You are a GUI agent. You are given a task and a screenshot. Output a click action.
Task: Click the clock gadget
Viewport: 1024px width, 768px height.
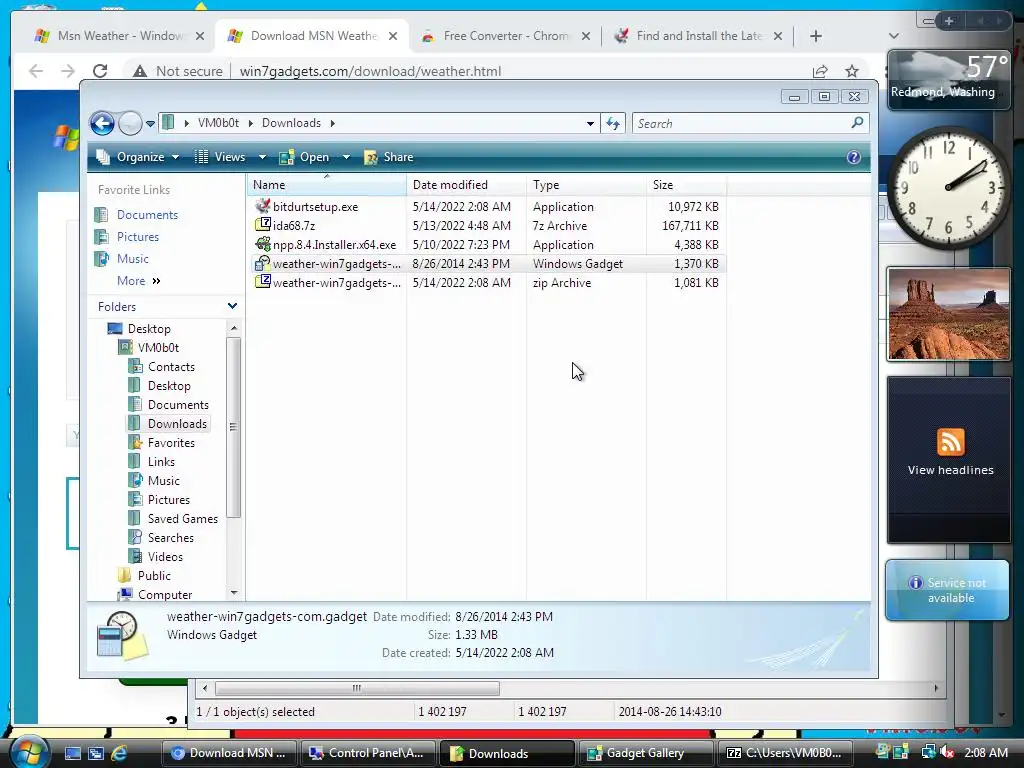[948, 187]
